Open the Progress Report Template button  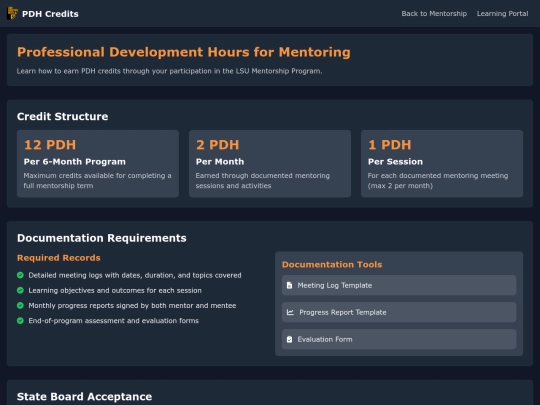pyautogui.click(x=399, y=312)
